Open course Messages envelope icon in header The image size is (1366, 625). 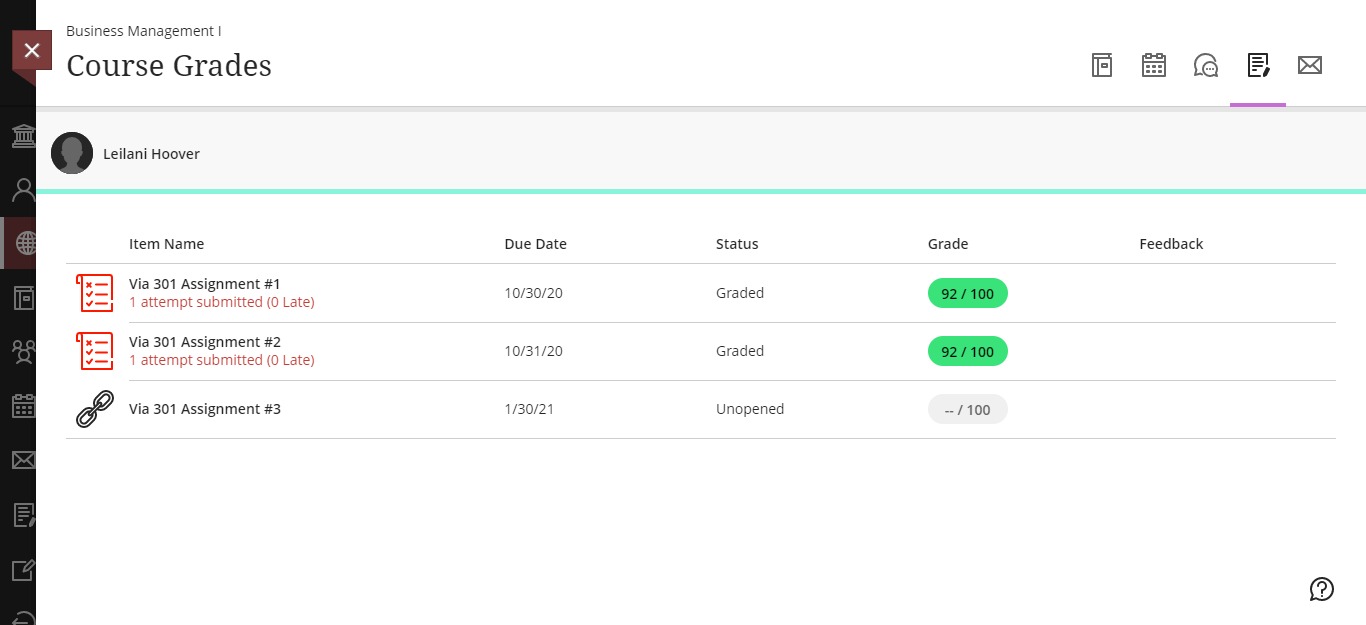tap(1310, 66)
